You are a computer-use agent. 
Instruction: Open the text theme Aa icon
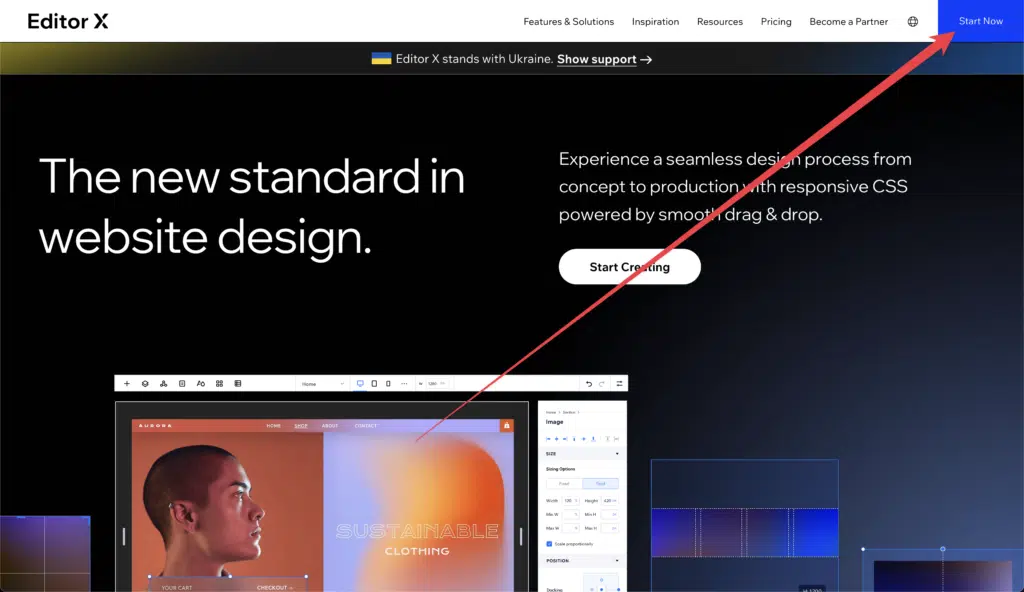200,384
